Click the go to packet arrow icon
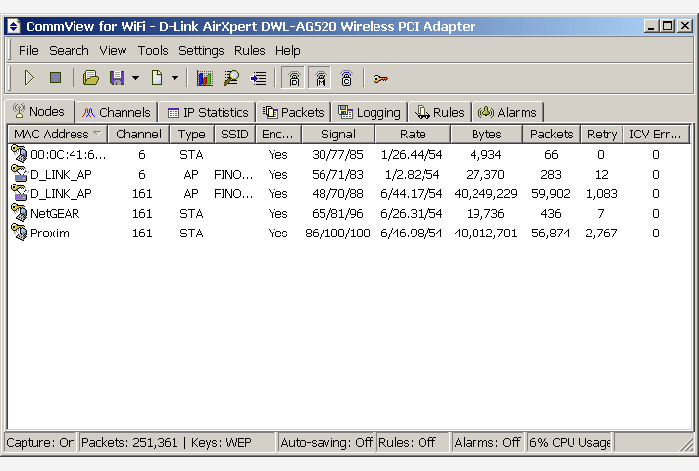This screenshot has height=471, width=699. click(259, 79)
